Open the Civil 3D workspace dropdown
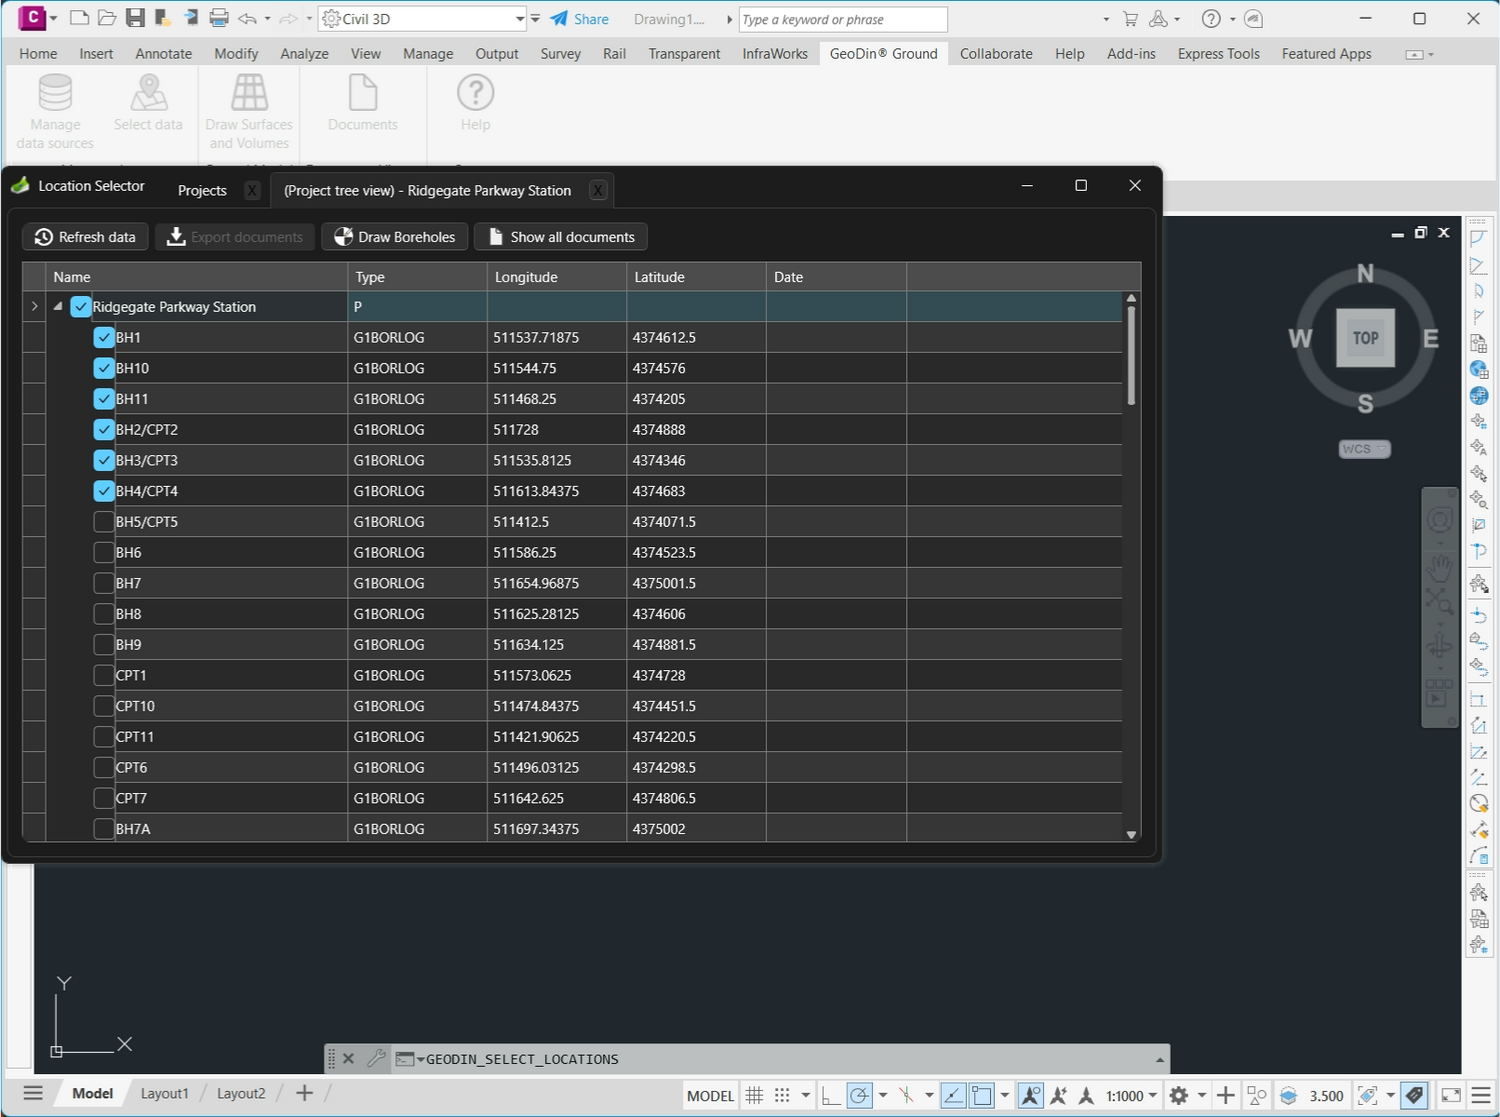Image resolution: width=1500 pixels, height=1117 pixels. pyautogui.click(x=519, y=19)
